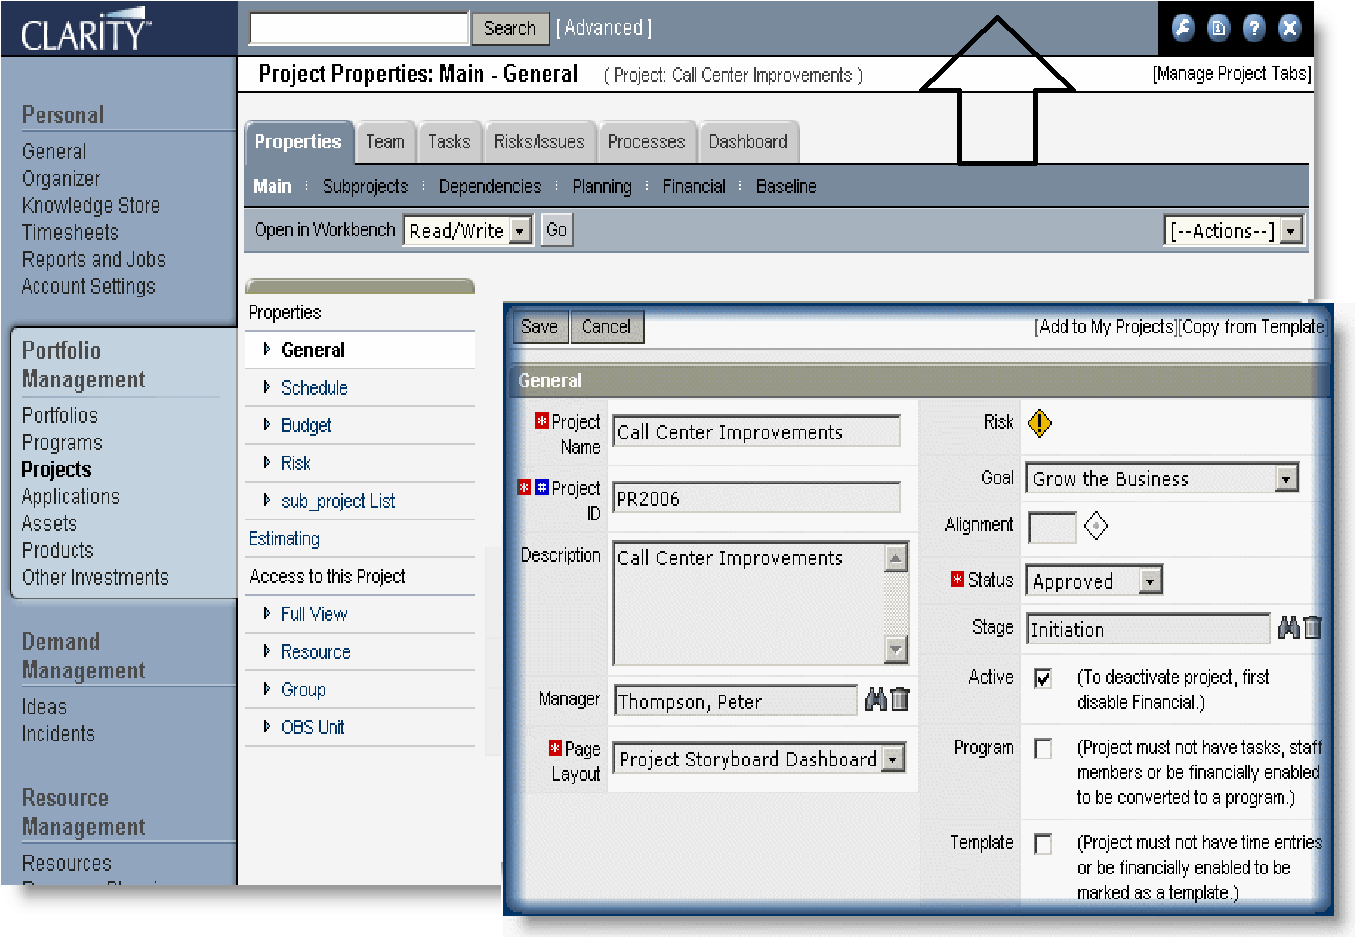
Task: Click inside the Project ID field
Action: click(x=755, y=496)
